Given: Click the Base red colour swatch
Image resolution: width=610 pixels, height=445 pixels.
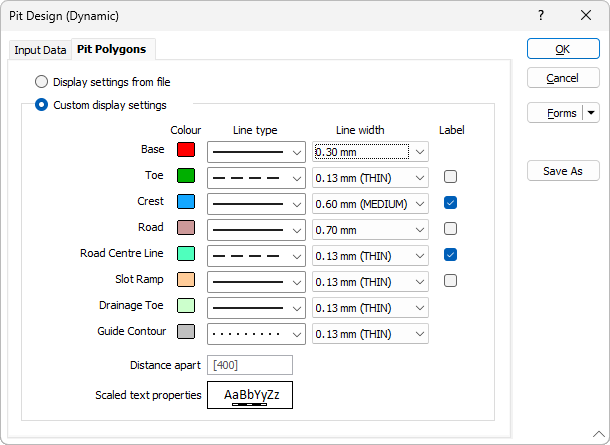Looking at the screenshot, I should pyautogui.click(x=185, y=150).
